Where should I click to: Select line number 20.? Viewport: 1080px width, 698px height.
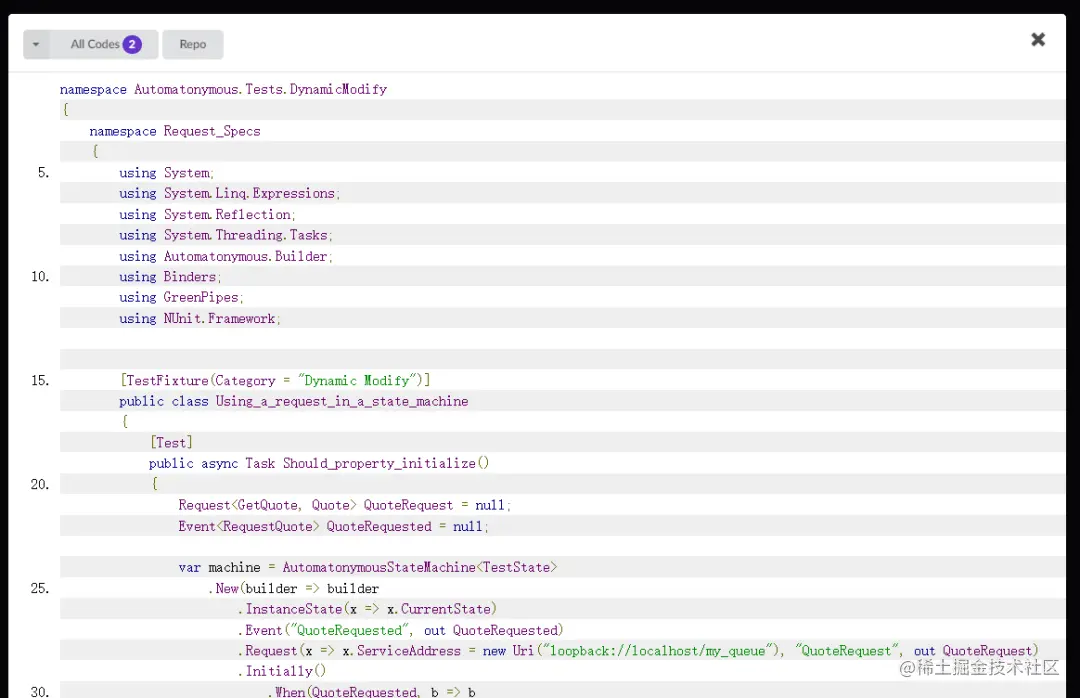click(40, 484)
